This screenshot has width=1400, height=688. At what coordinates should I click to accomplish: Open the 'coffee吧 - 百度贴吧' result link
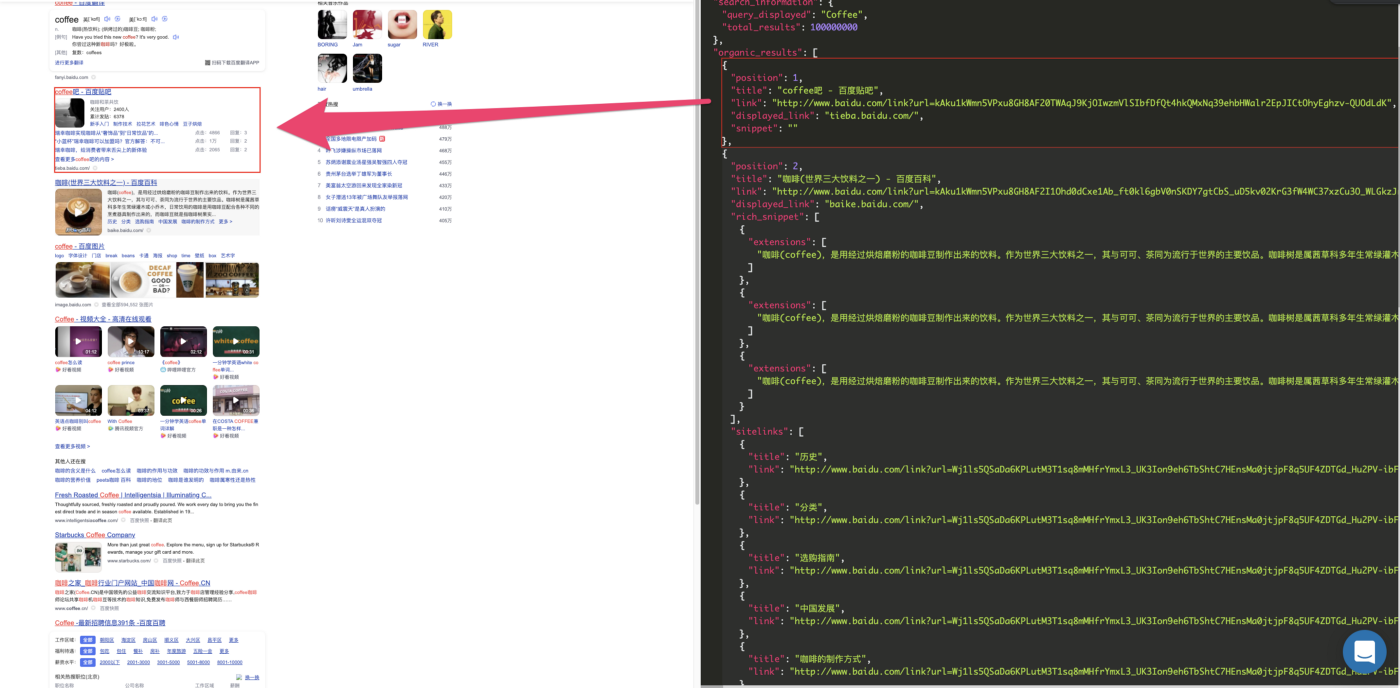tap(83, 92)
